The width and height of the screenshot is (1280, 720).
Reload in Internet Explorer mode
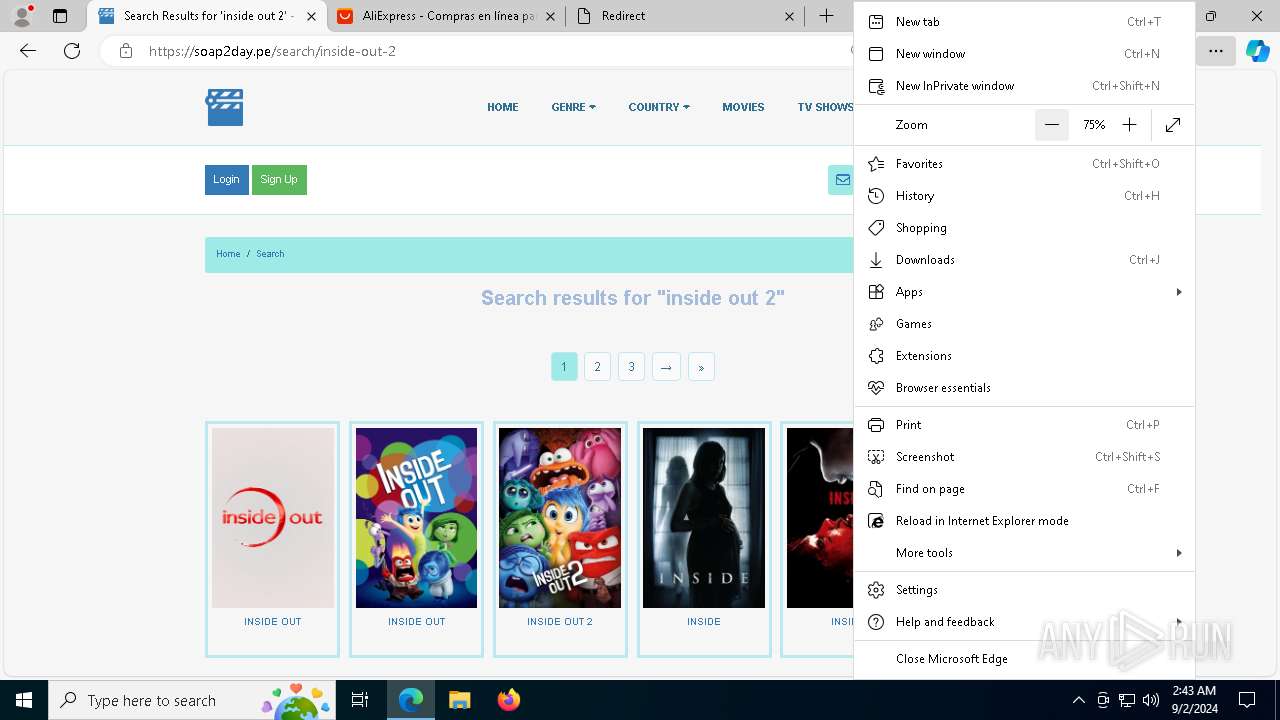pyautogui.click(x=1024, y=521)
